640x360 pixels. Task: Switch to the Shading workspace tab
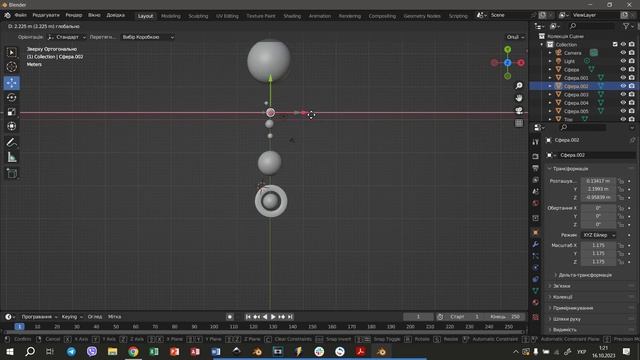tap(292, 16)
